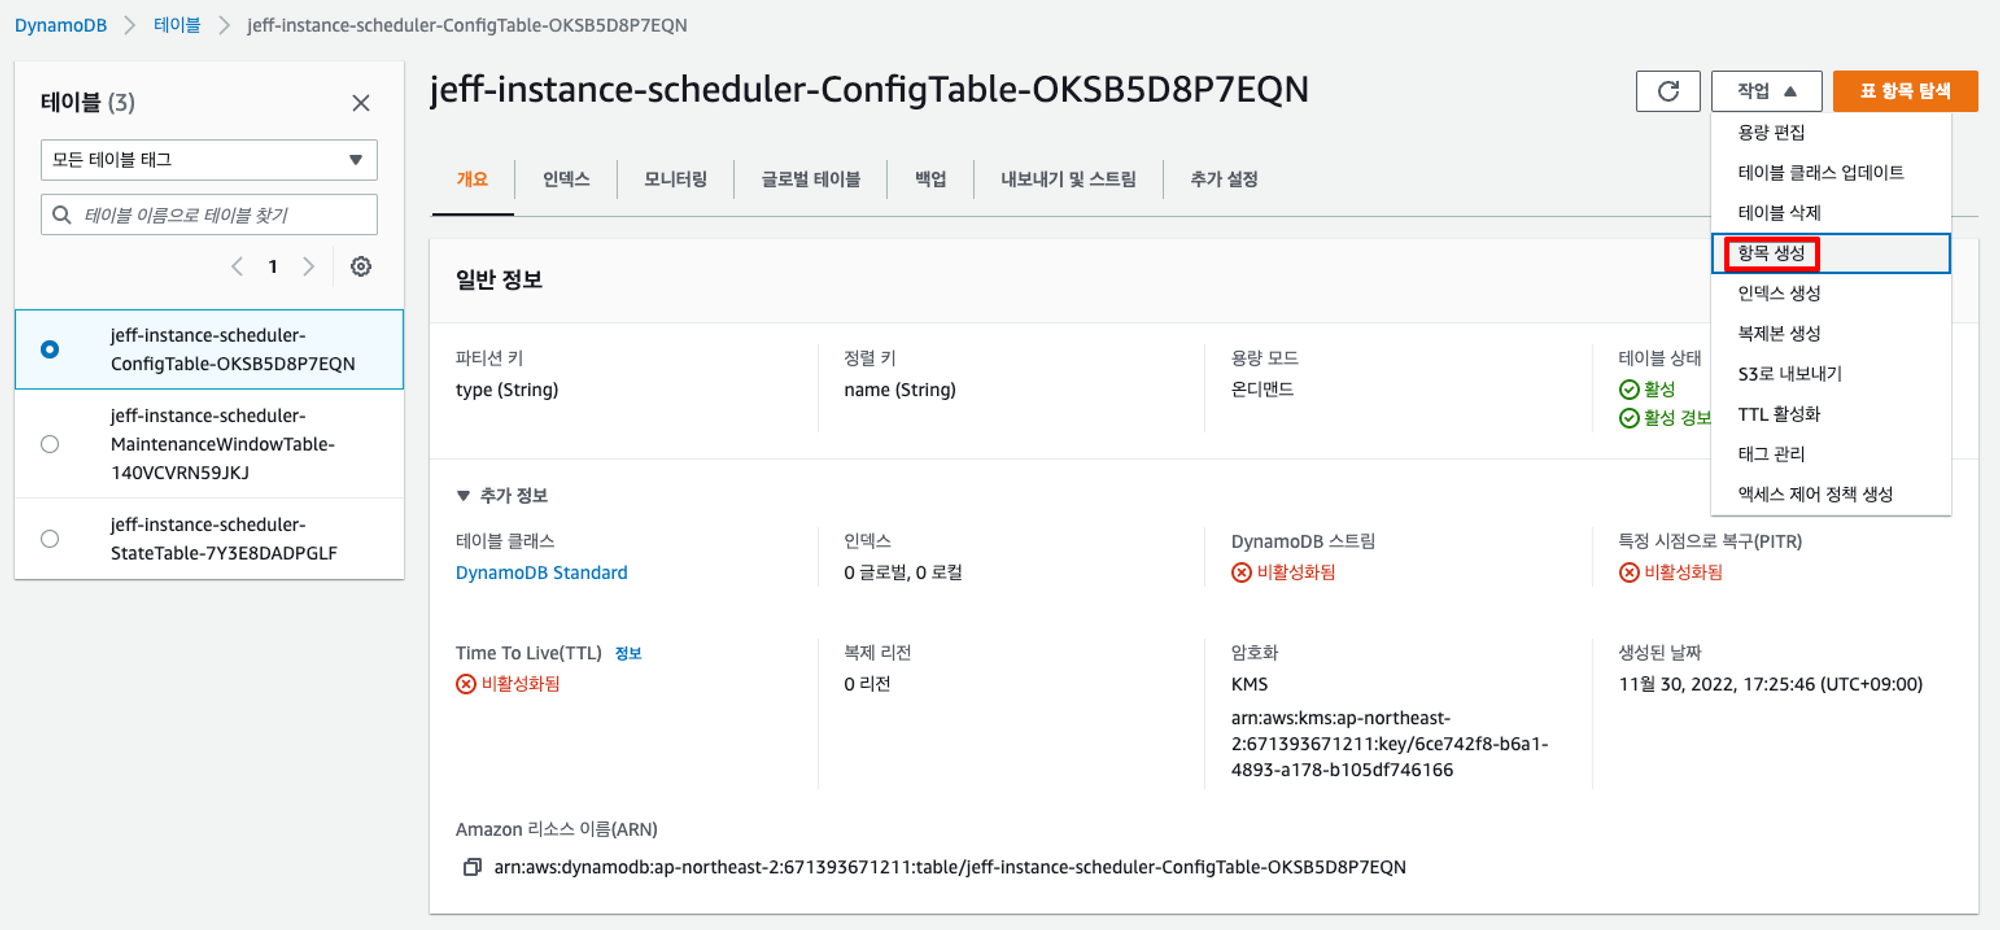
Task: Choose 태그 관리 menu item
Action: click(1830, 454)
